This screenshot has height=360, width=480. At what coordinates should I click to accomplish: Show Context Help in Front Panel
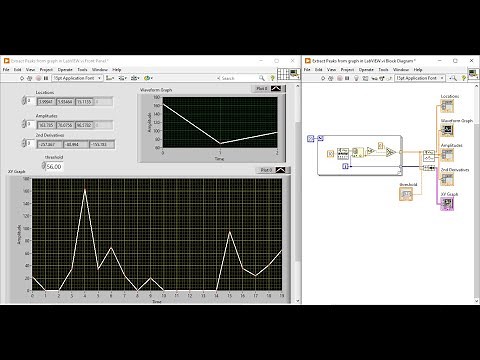click(x=273, y=78)
